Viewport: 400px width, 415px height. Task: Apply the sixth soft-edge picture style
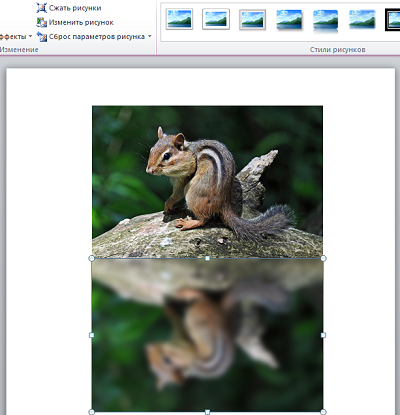(362, 19)
